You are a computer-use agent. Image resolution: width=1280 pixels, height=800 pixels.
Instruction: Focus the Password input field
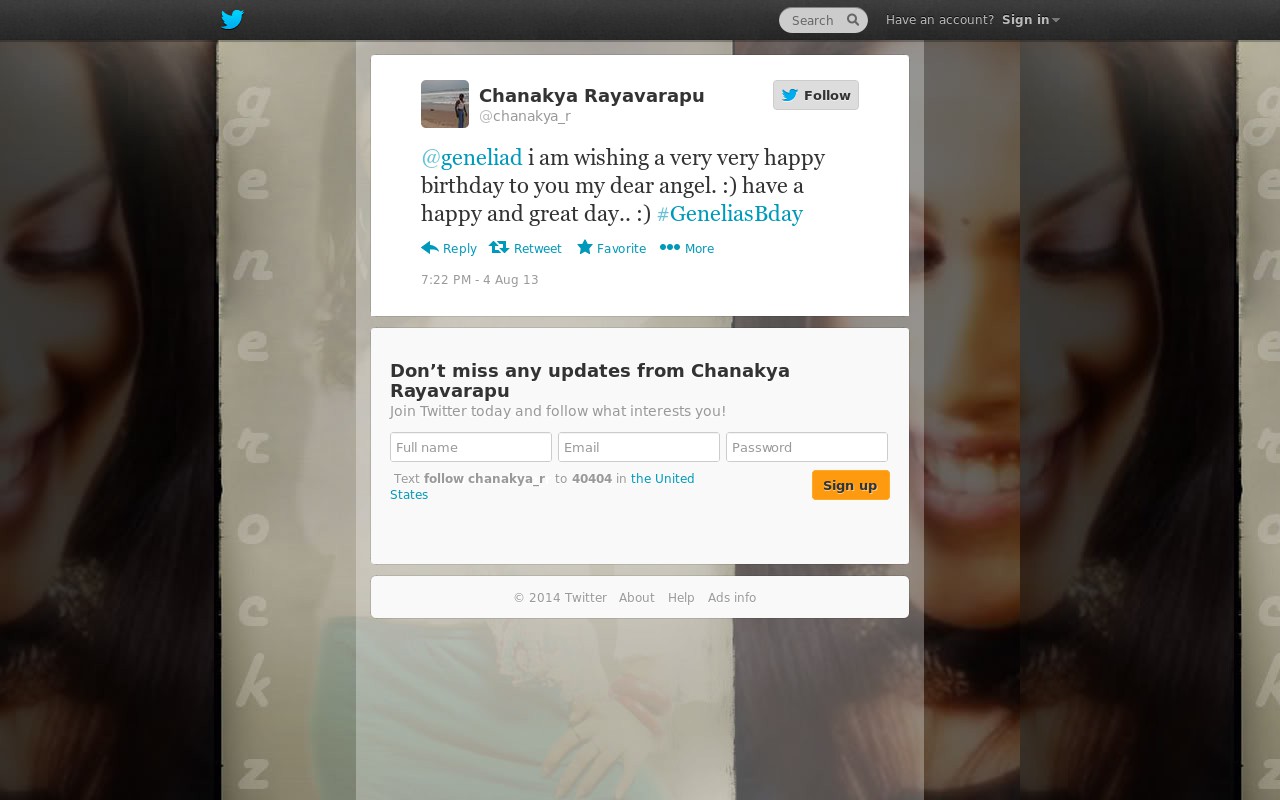(807, 447)
